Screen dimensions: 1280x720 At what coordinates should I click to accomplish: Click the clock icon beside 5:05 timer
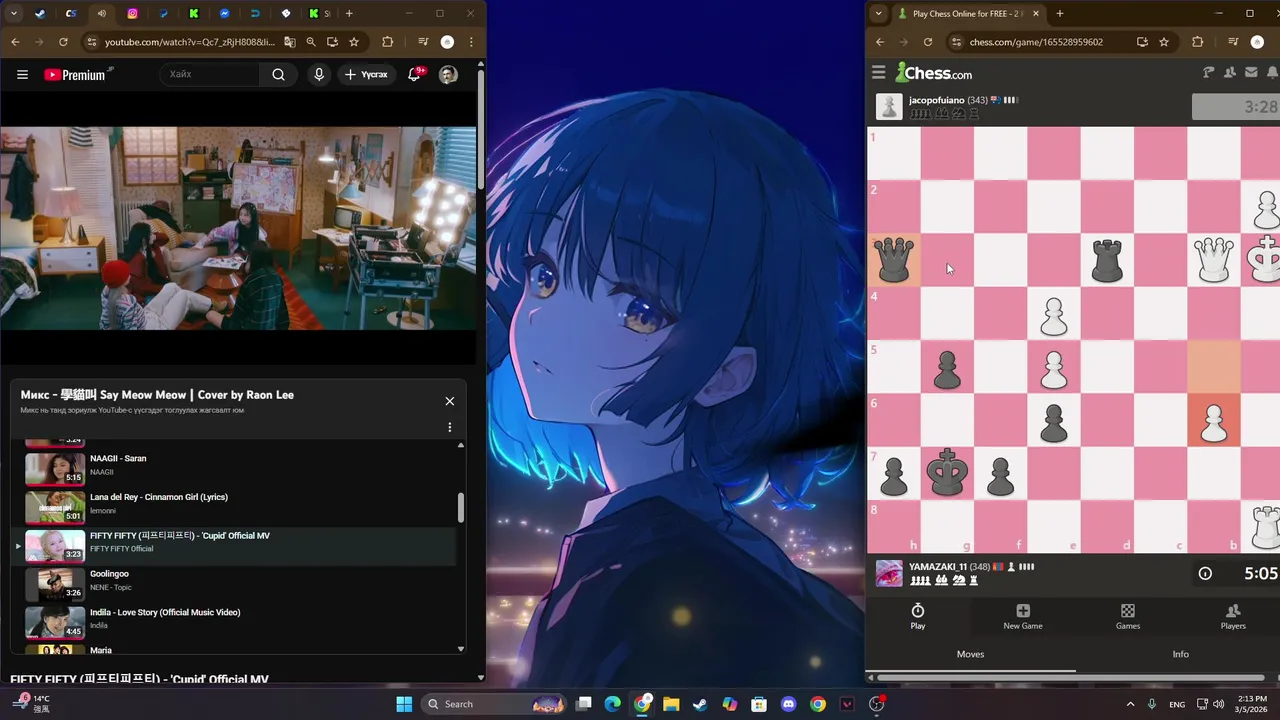1205,573
